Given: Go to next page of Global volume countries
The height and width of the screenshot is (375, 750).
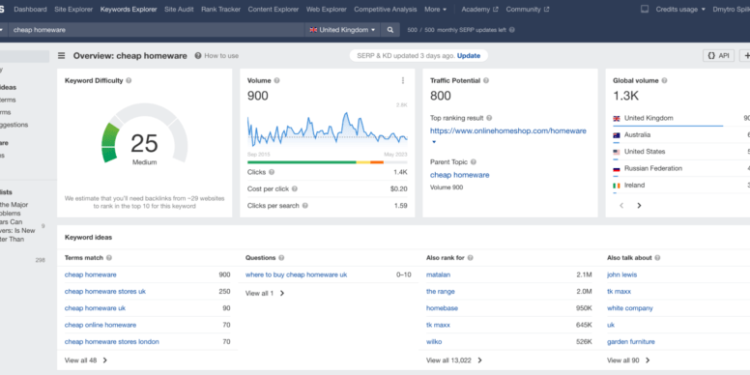Looking at the screenshot, I should 639,206.
